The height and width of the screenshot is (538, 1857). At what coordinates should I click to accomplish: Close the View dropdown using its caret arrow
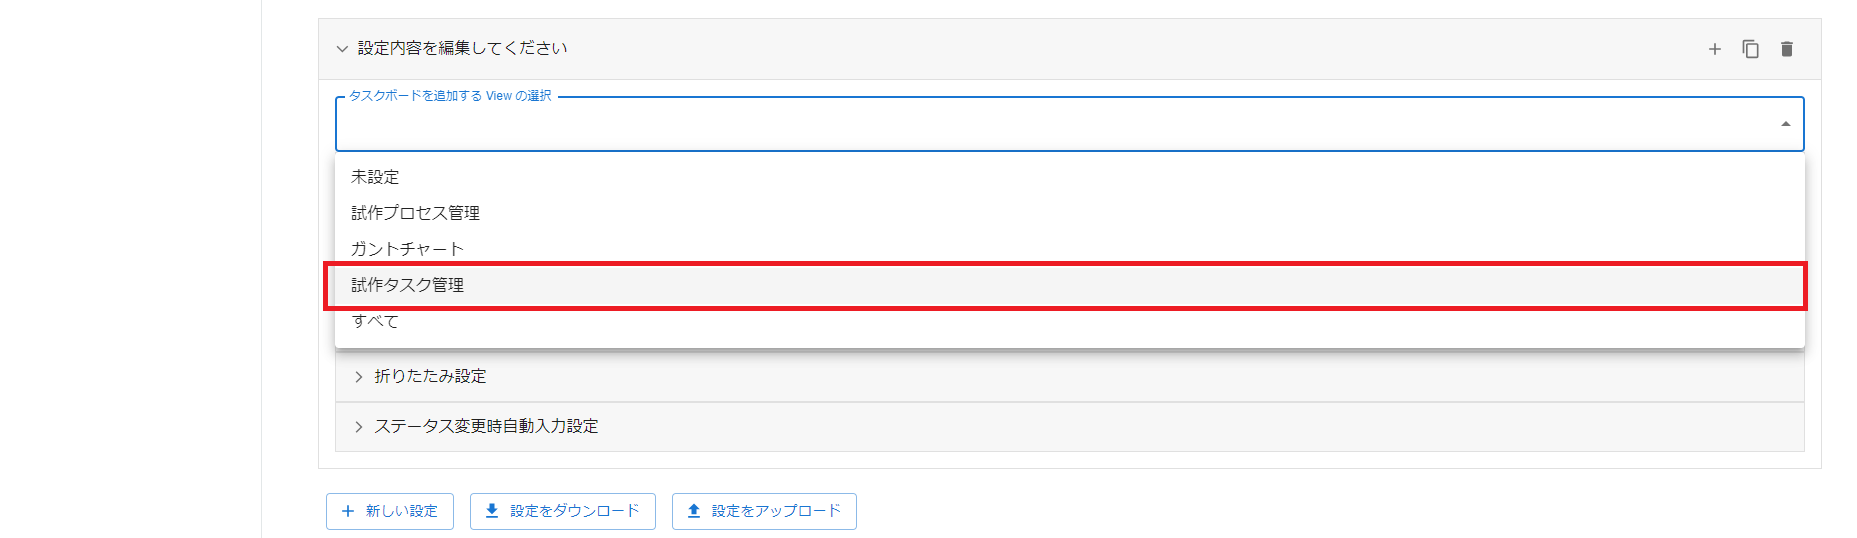coord(1785,124)
